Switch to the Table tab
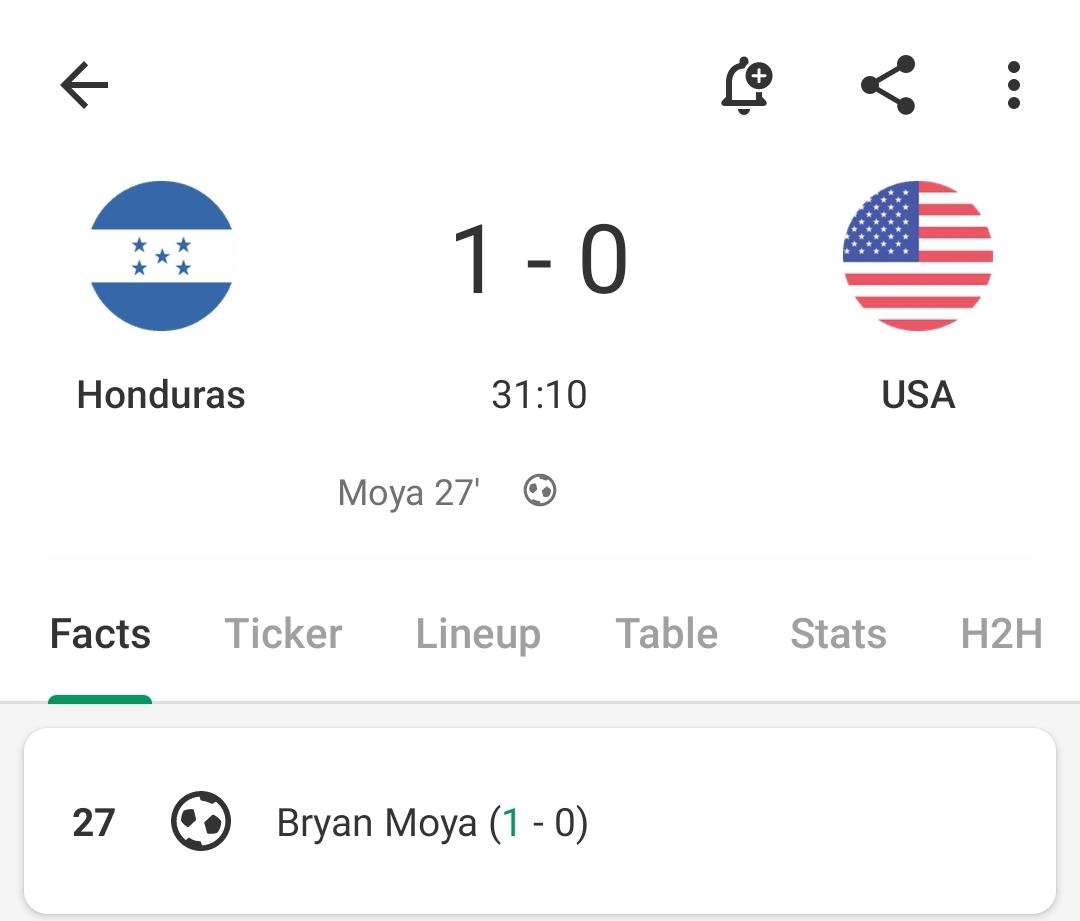This screenshot has height=921, width=1080. (666, 634)
